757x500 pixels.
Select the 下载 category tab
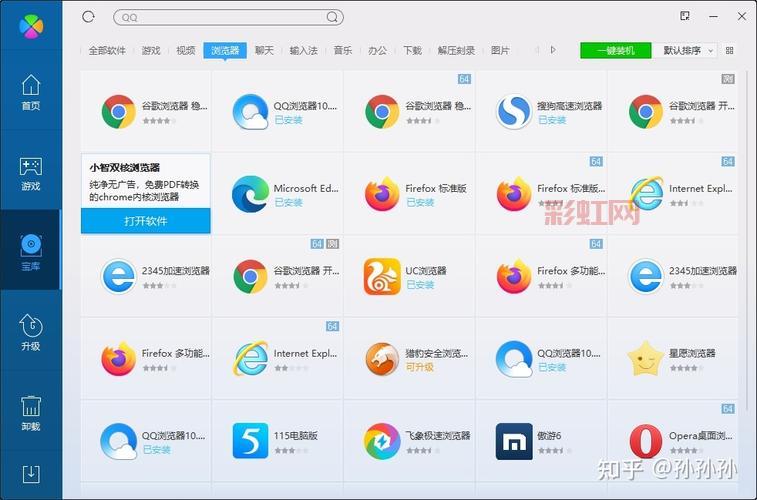tap(412, 50)
